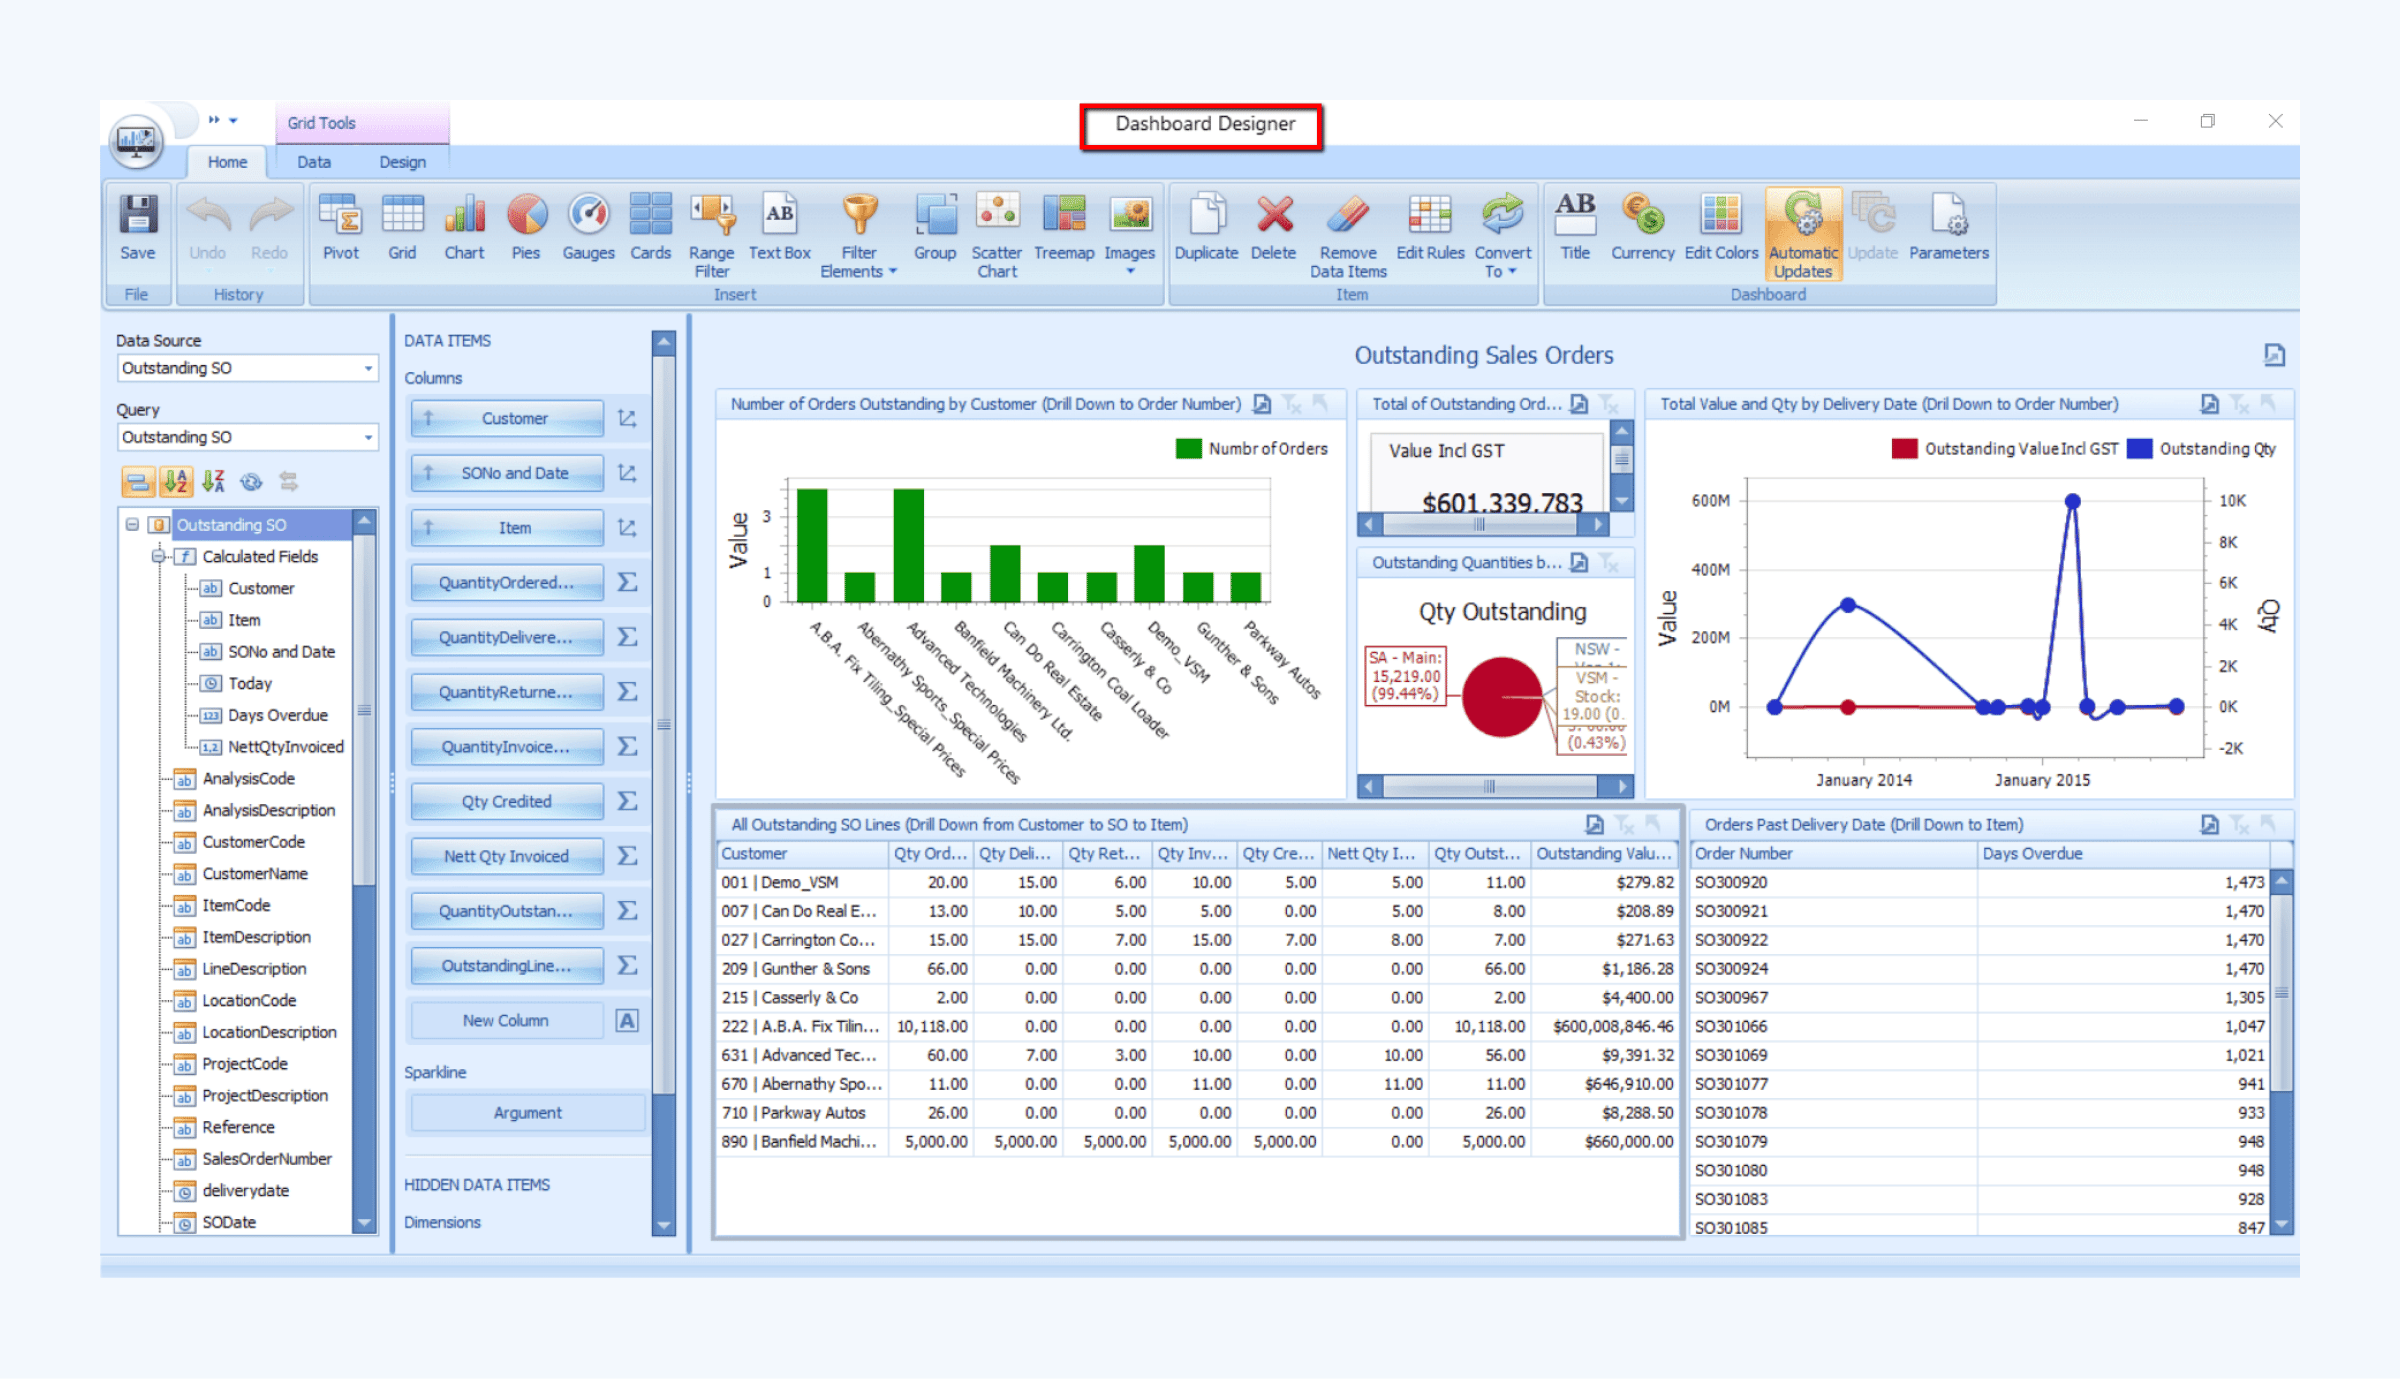Edit the dashboard Title
2400x1379 pixels.
point(1575,228)
